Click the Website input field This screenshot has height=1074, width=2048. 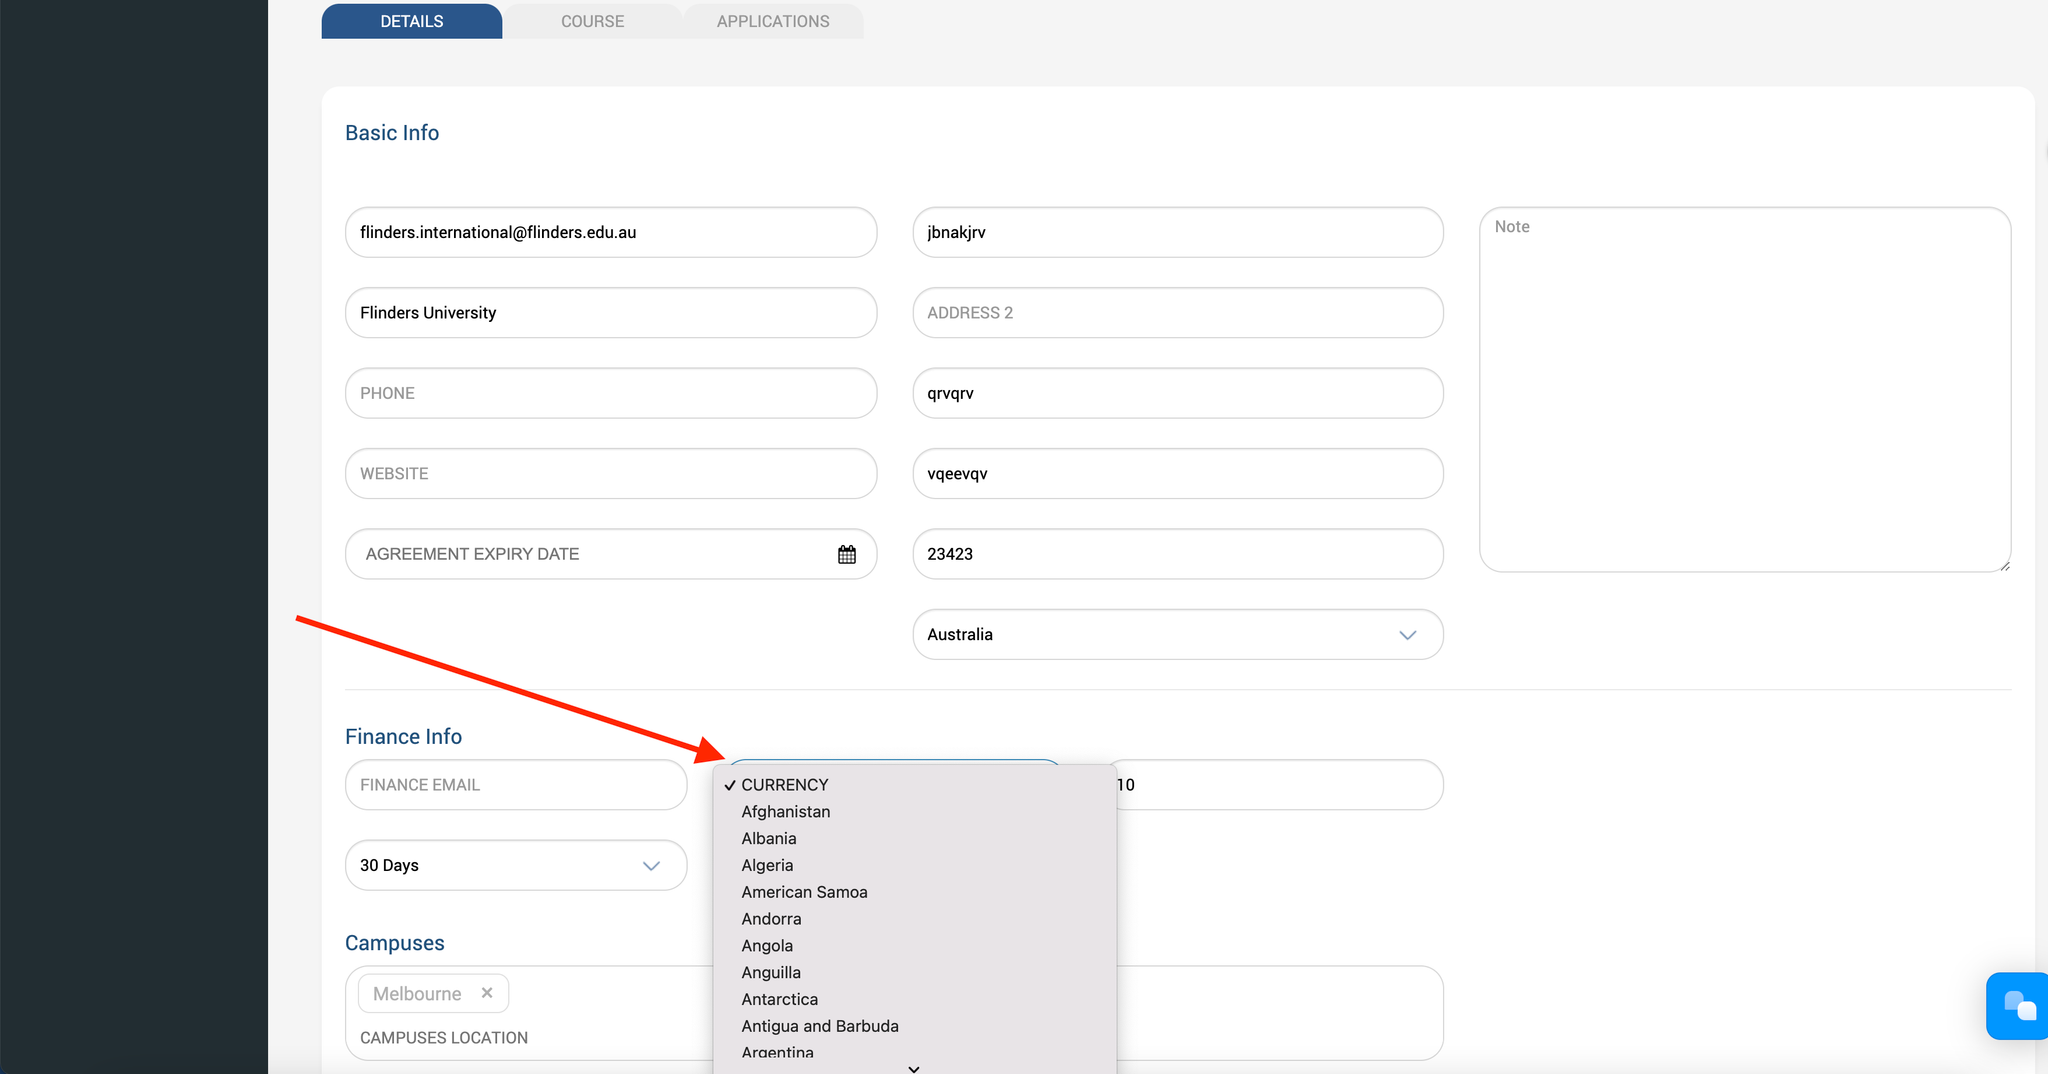[x=610, y=474]
